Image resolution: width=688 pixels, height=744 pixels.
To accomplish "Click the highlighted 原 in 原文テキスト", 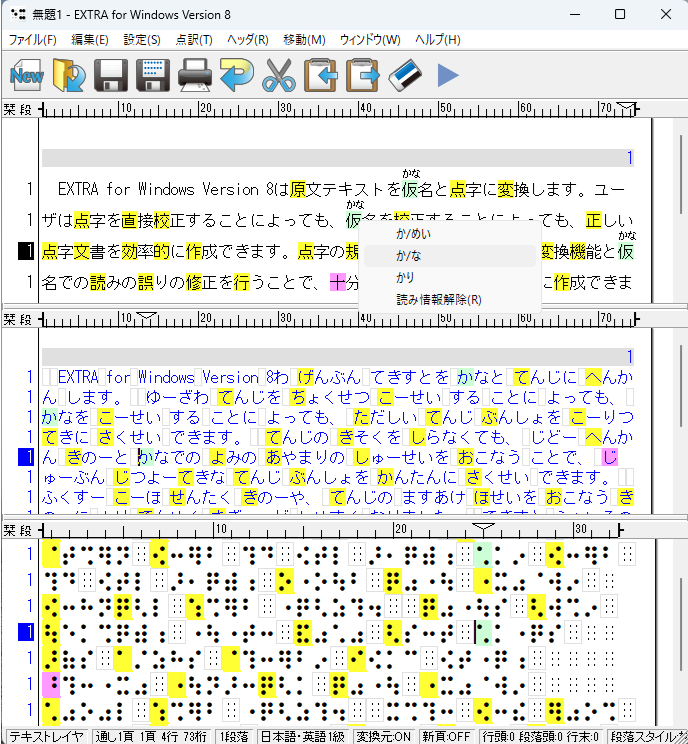I will (298, 189).
